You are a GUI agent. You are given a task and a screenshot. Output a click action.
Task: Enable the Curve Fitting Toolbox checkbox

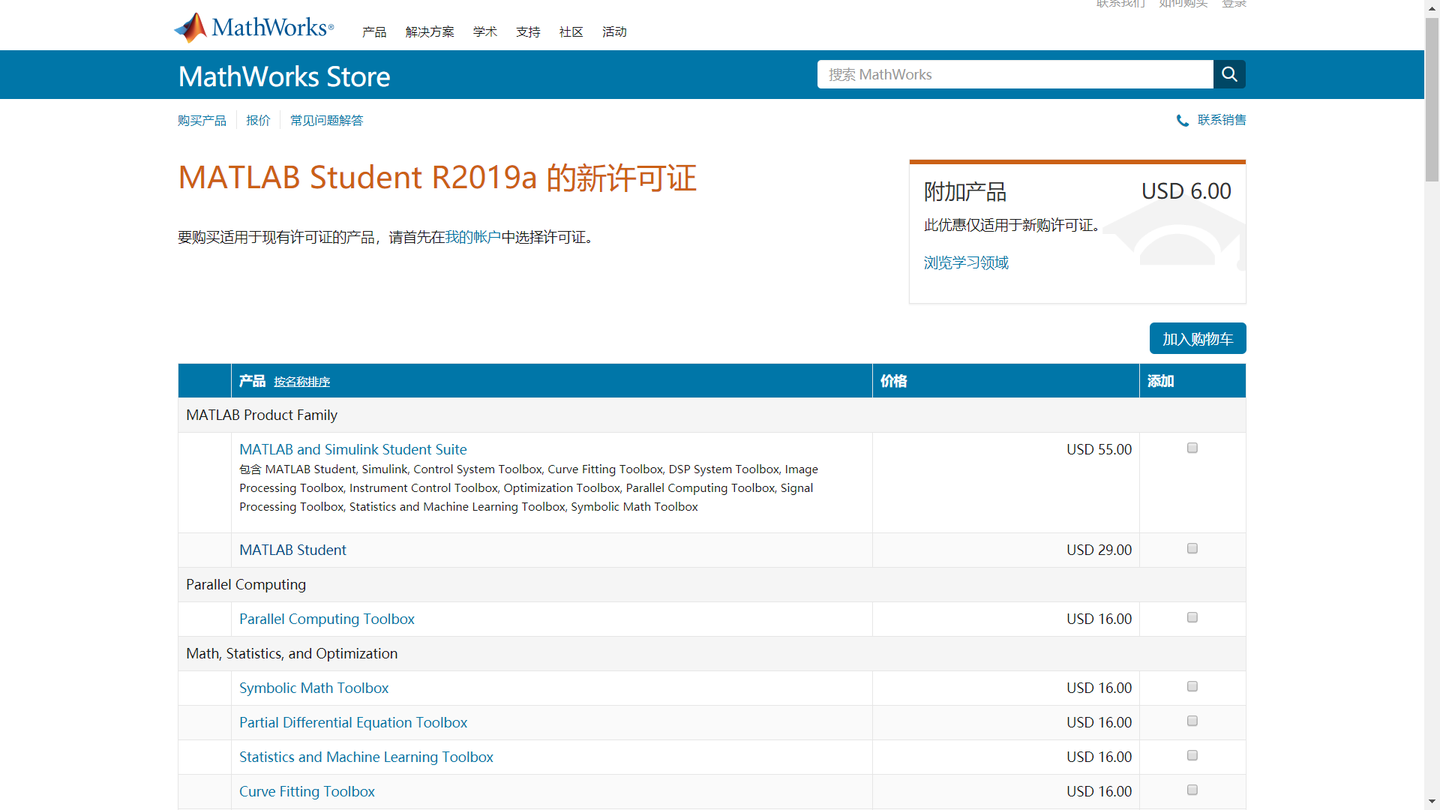(x=1191, y=789)
